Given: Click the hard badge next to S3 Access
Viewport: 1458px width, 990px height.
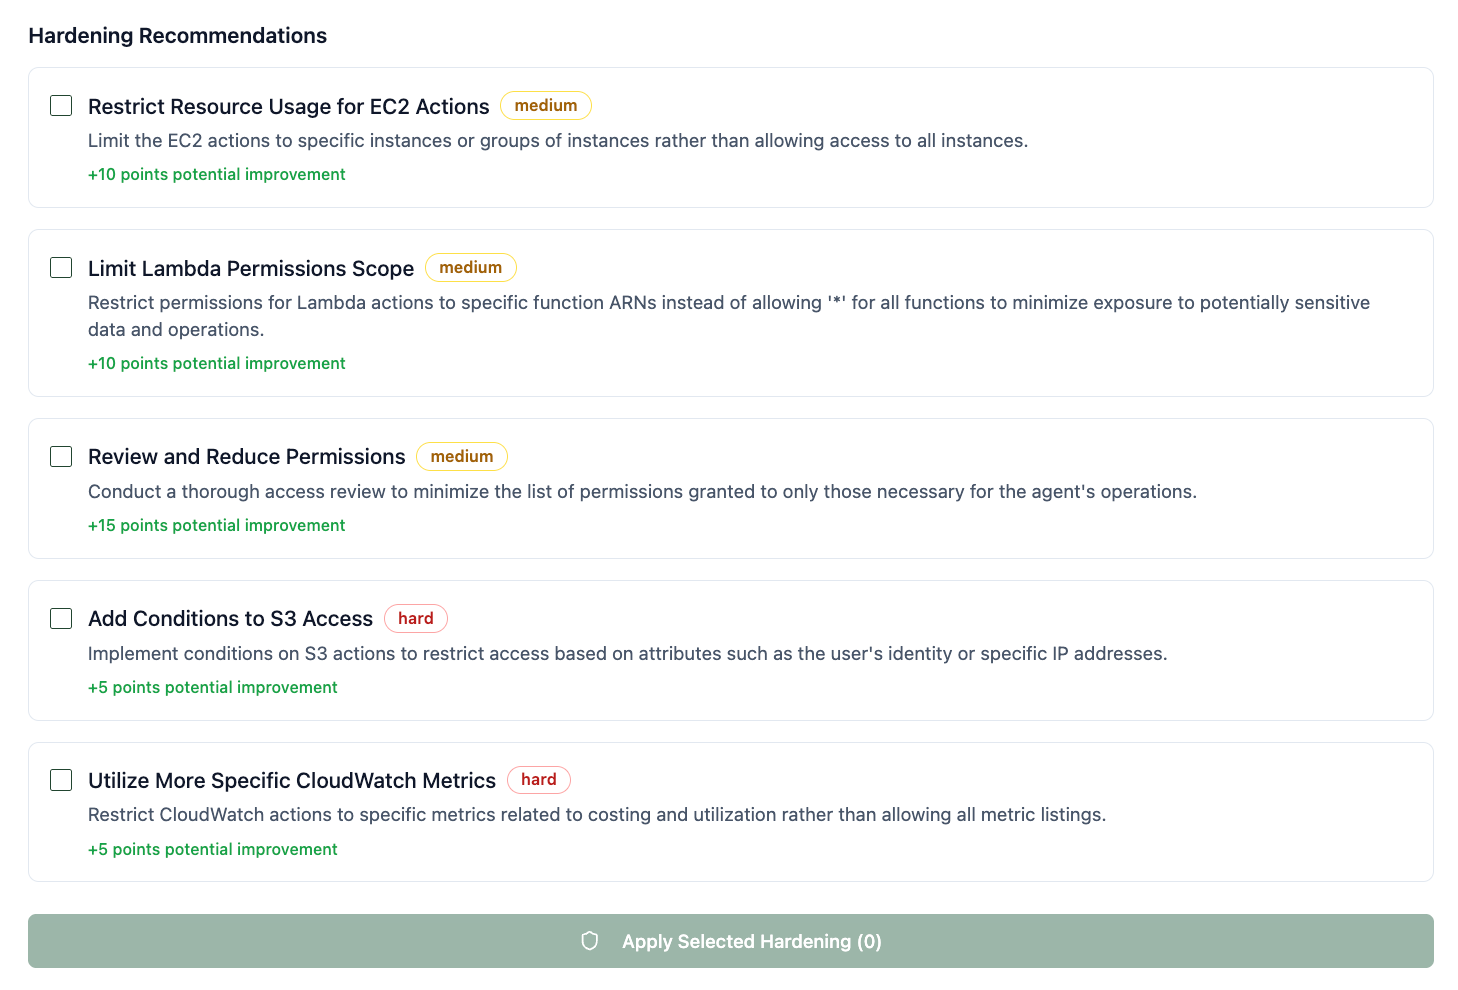Looking at the screenshot, I should coord(416,619).
